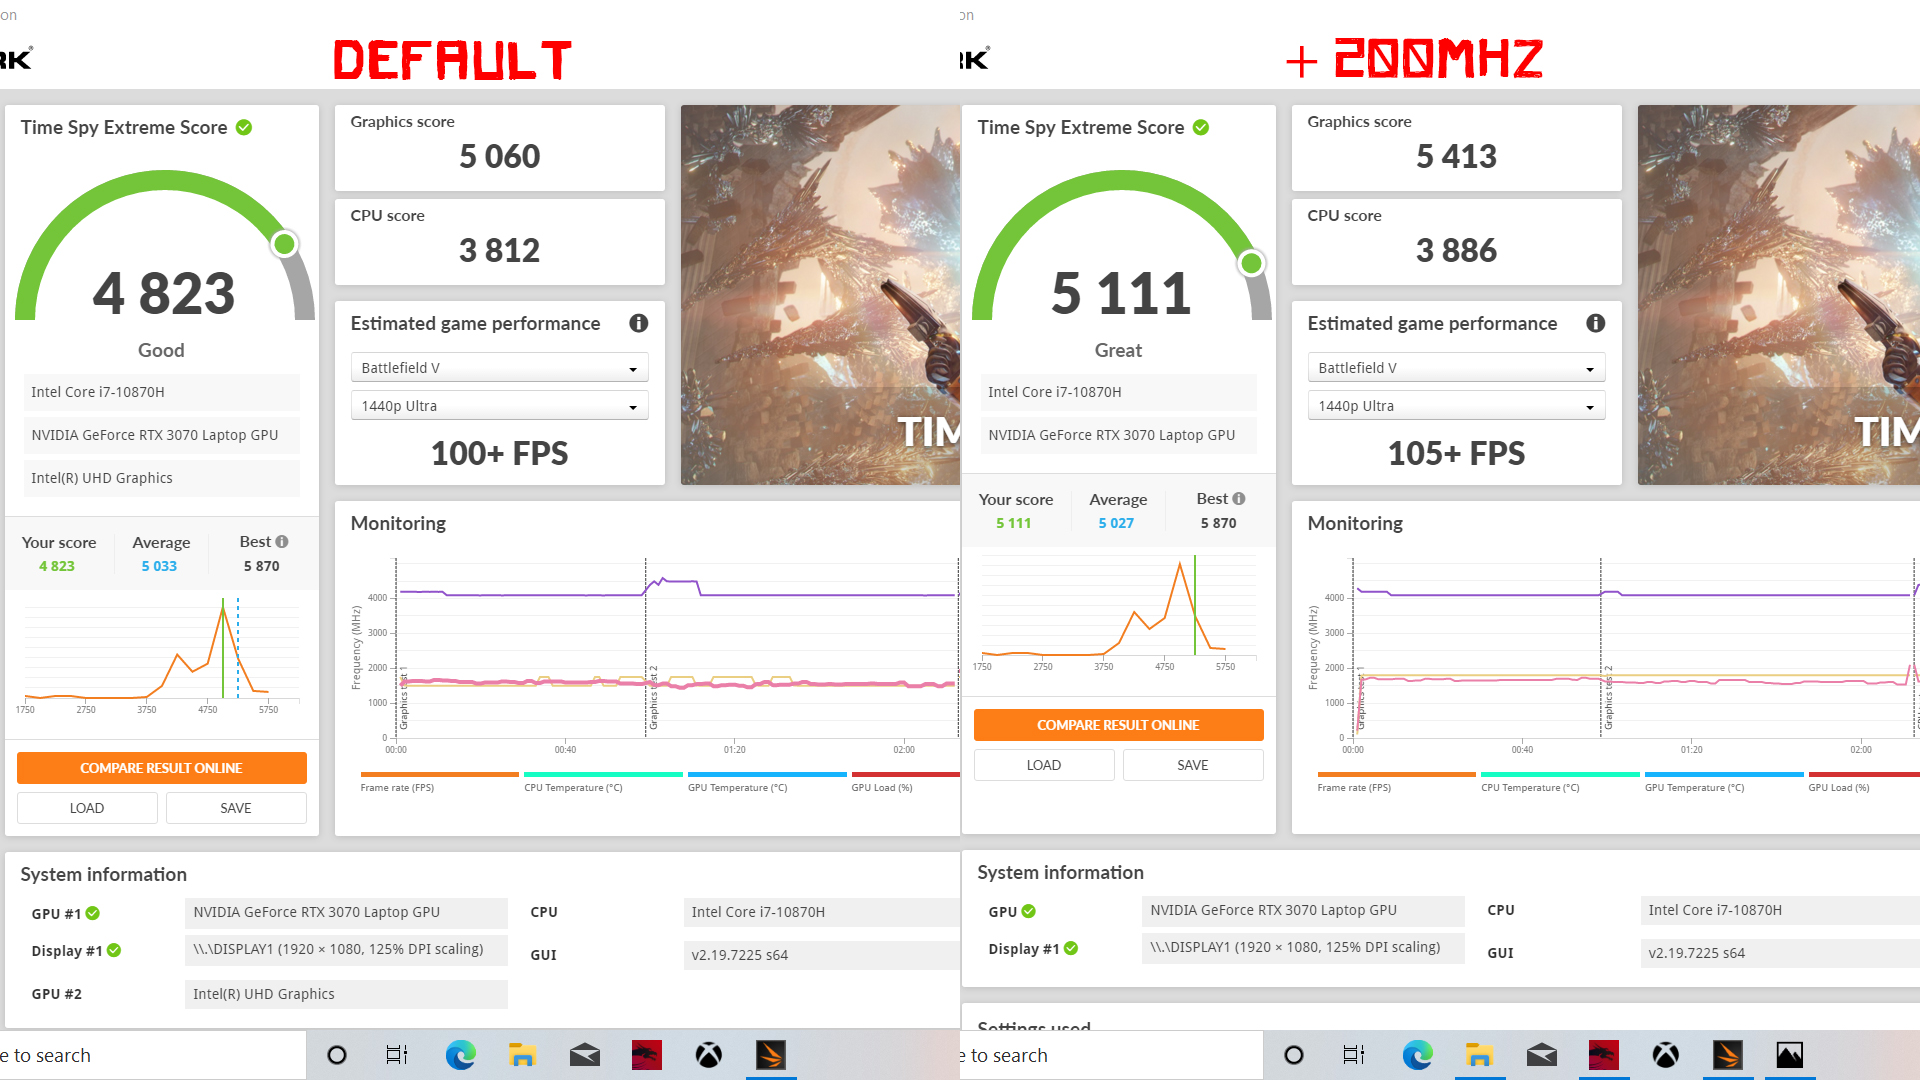The height and width of the screenshot is (1080, 1920).
Task: Click COMPARE RESULT ONLINE in right window
Action: [x=1118, y=725]
